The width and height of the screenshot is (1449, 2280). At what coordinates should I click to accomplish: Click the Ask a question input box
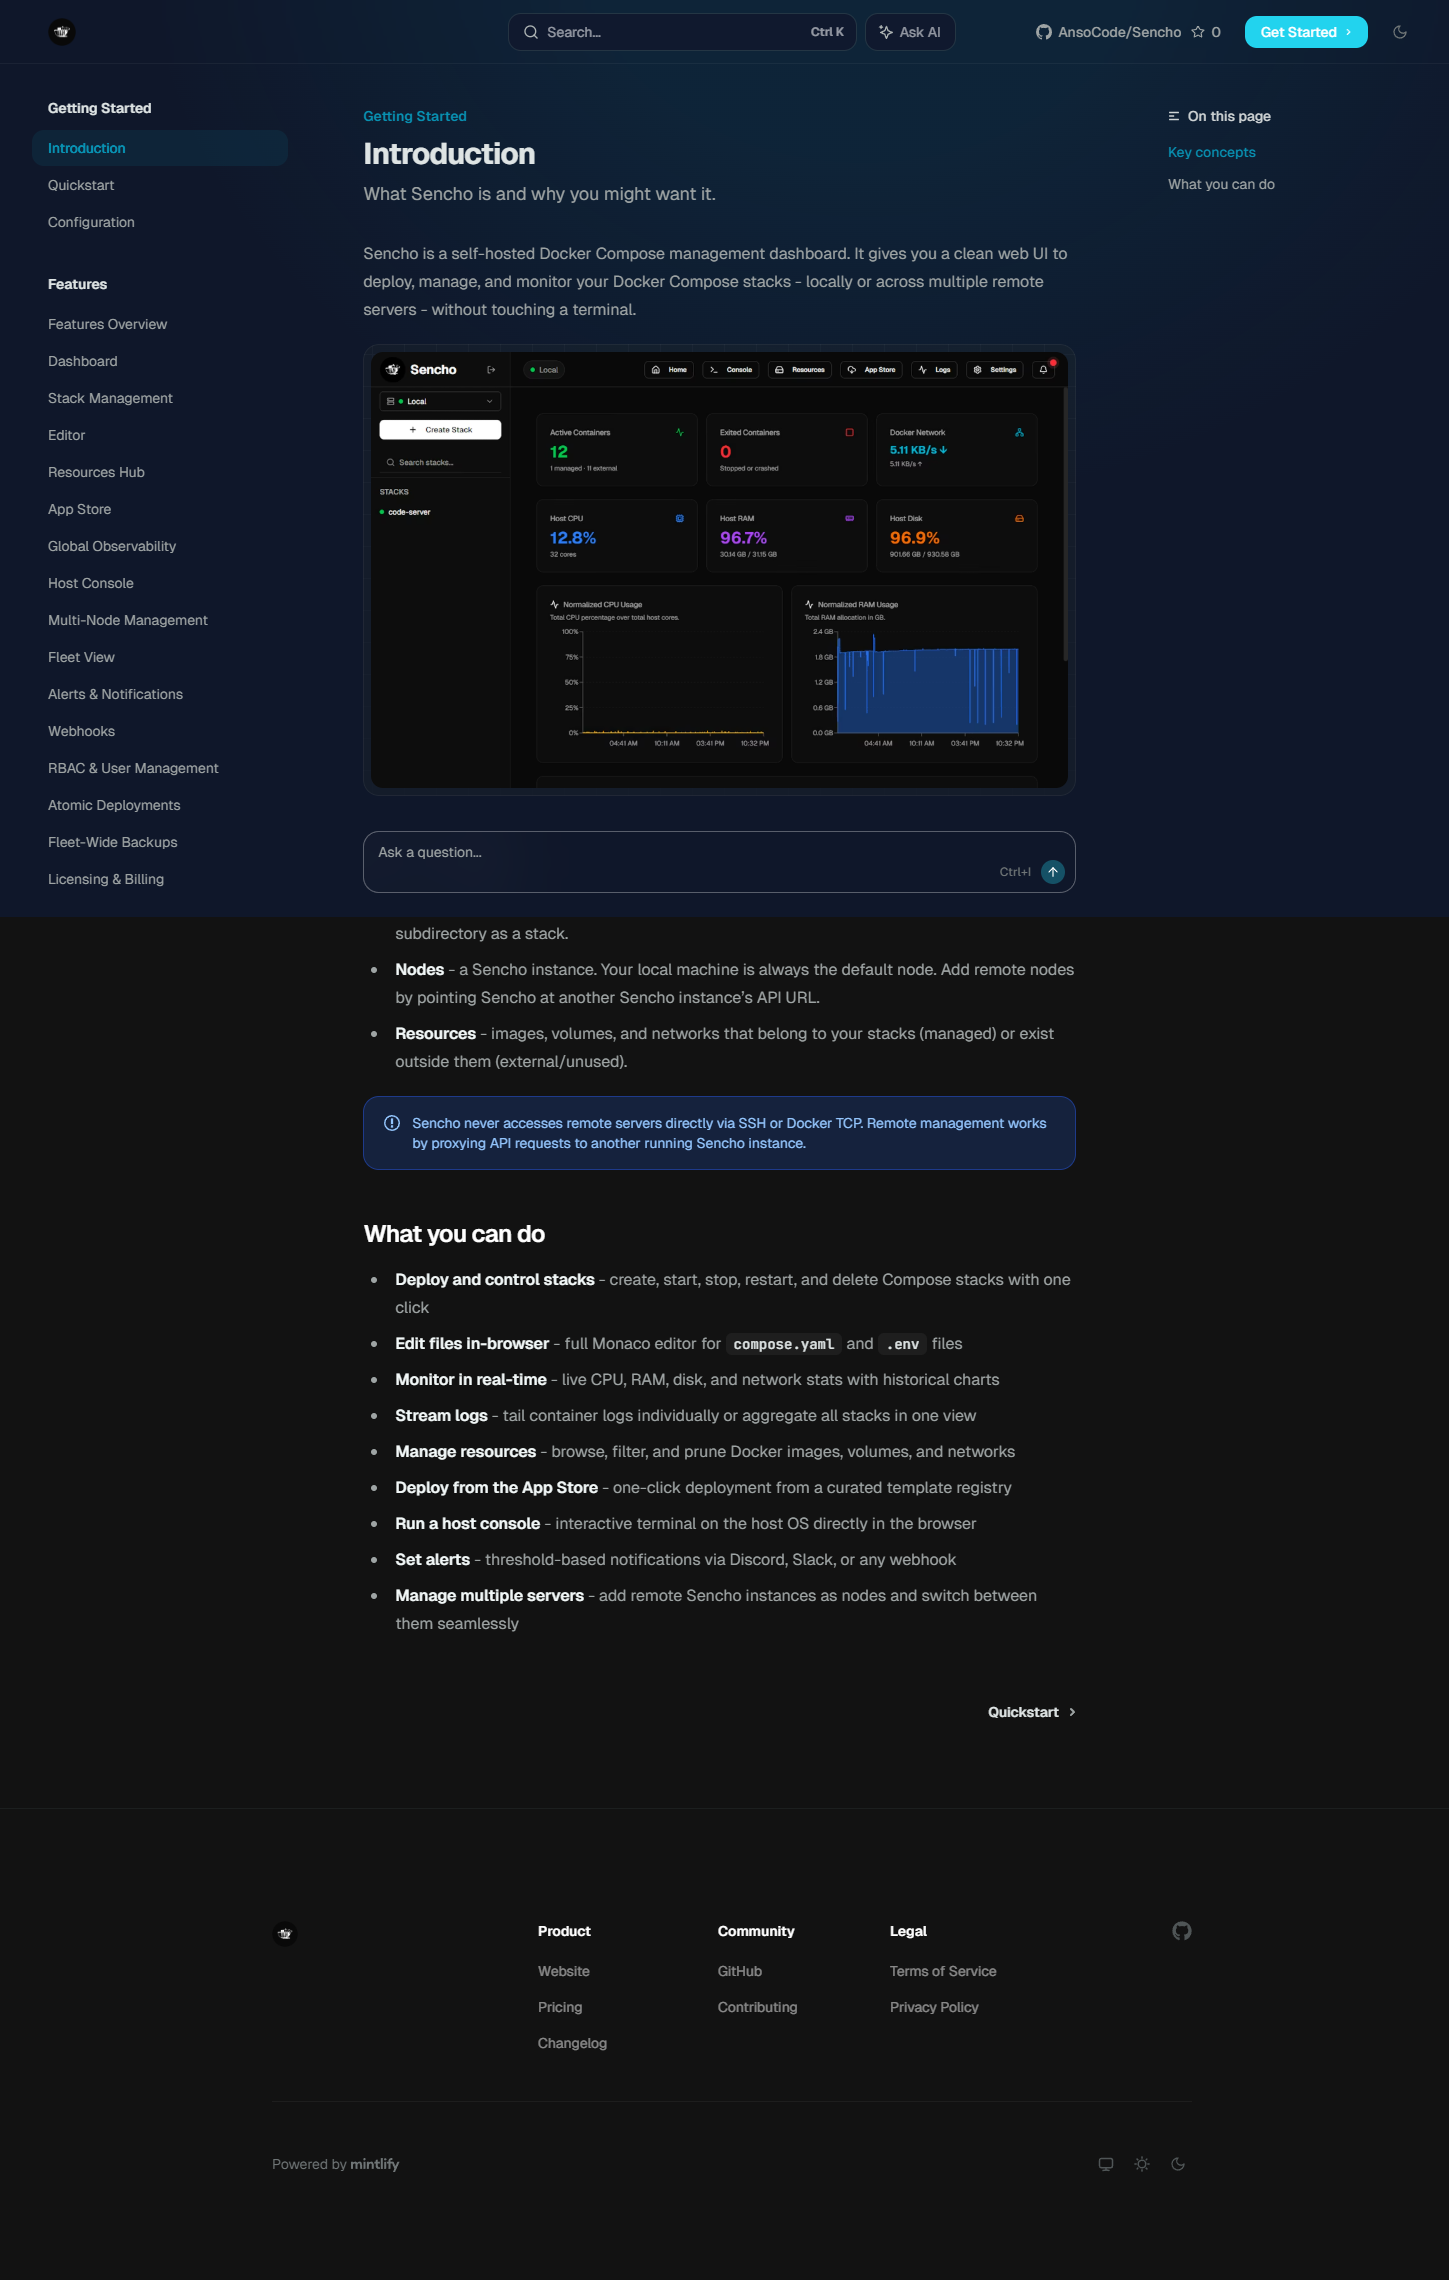click(719, 862)
